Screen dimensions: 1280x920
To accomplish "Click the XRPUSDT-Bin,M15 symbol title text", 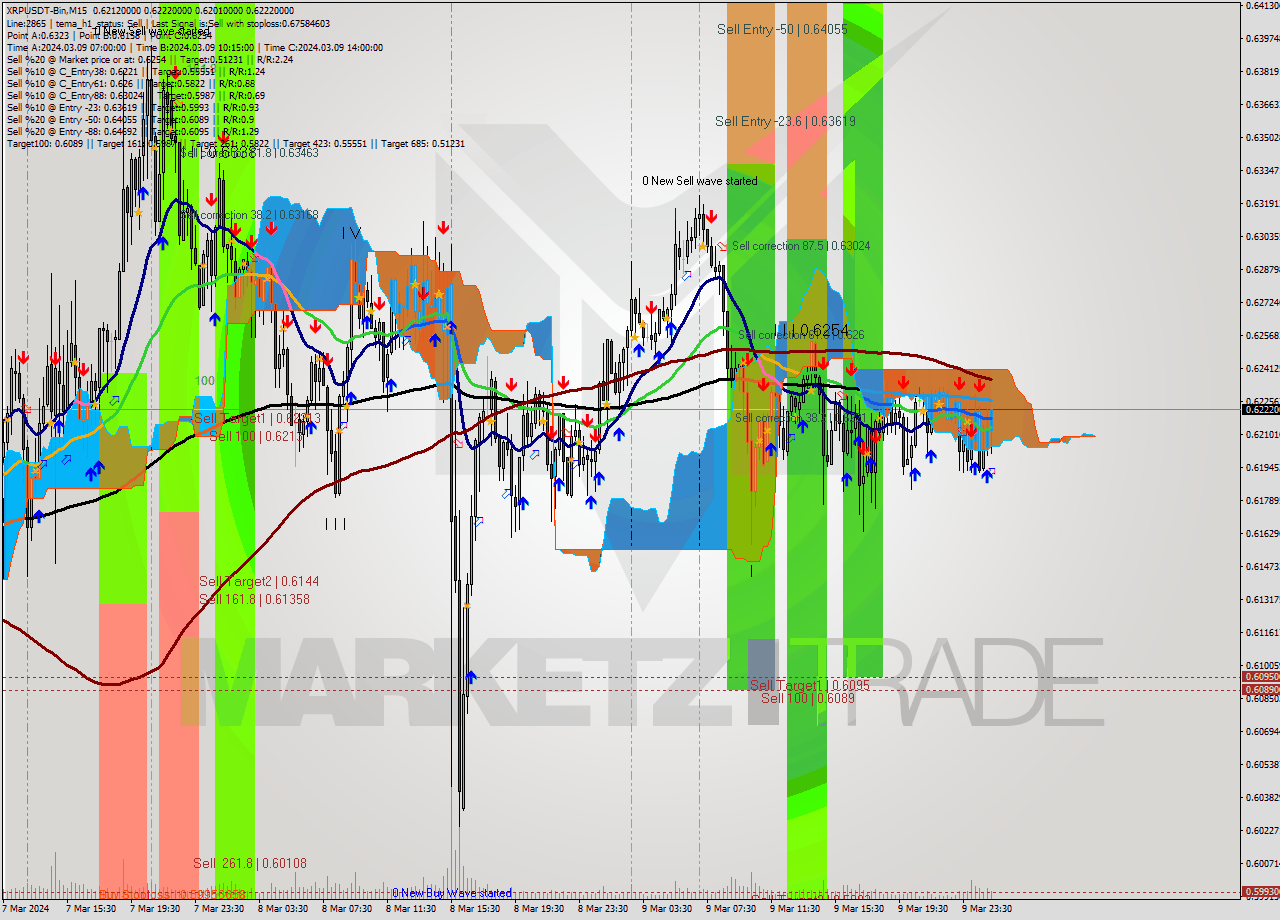I will tap(47, 9).
